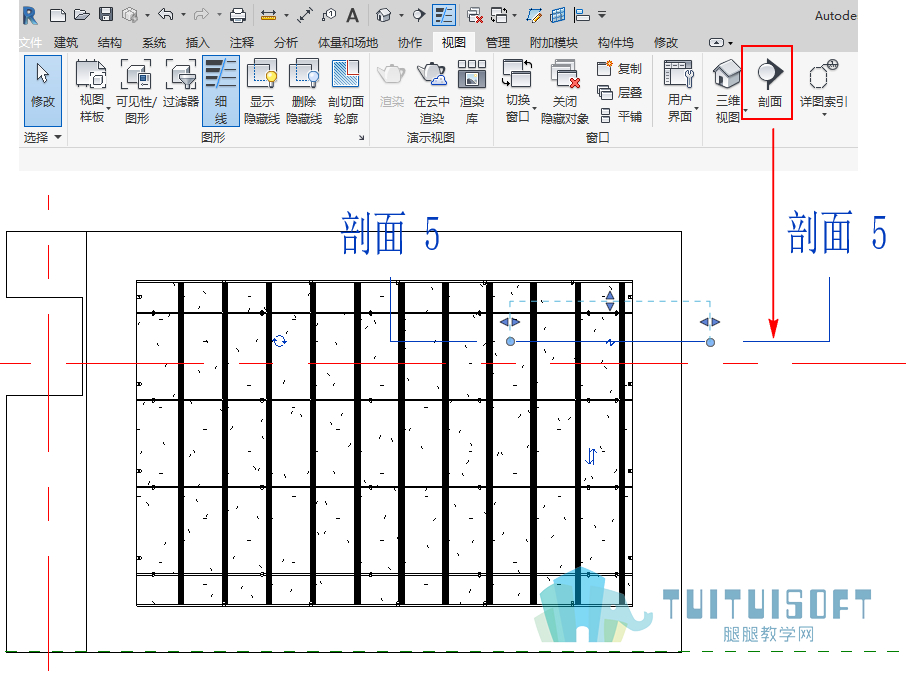Switch to the 注释 ribbon tab
The image size is (906, 676).
click(242, 42)
